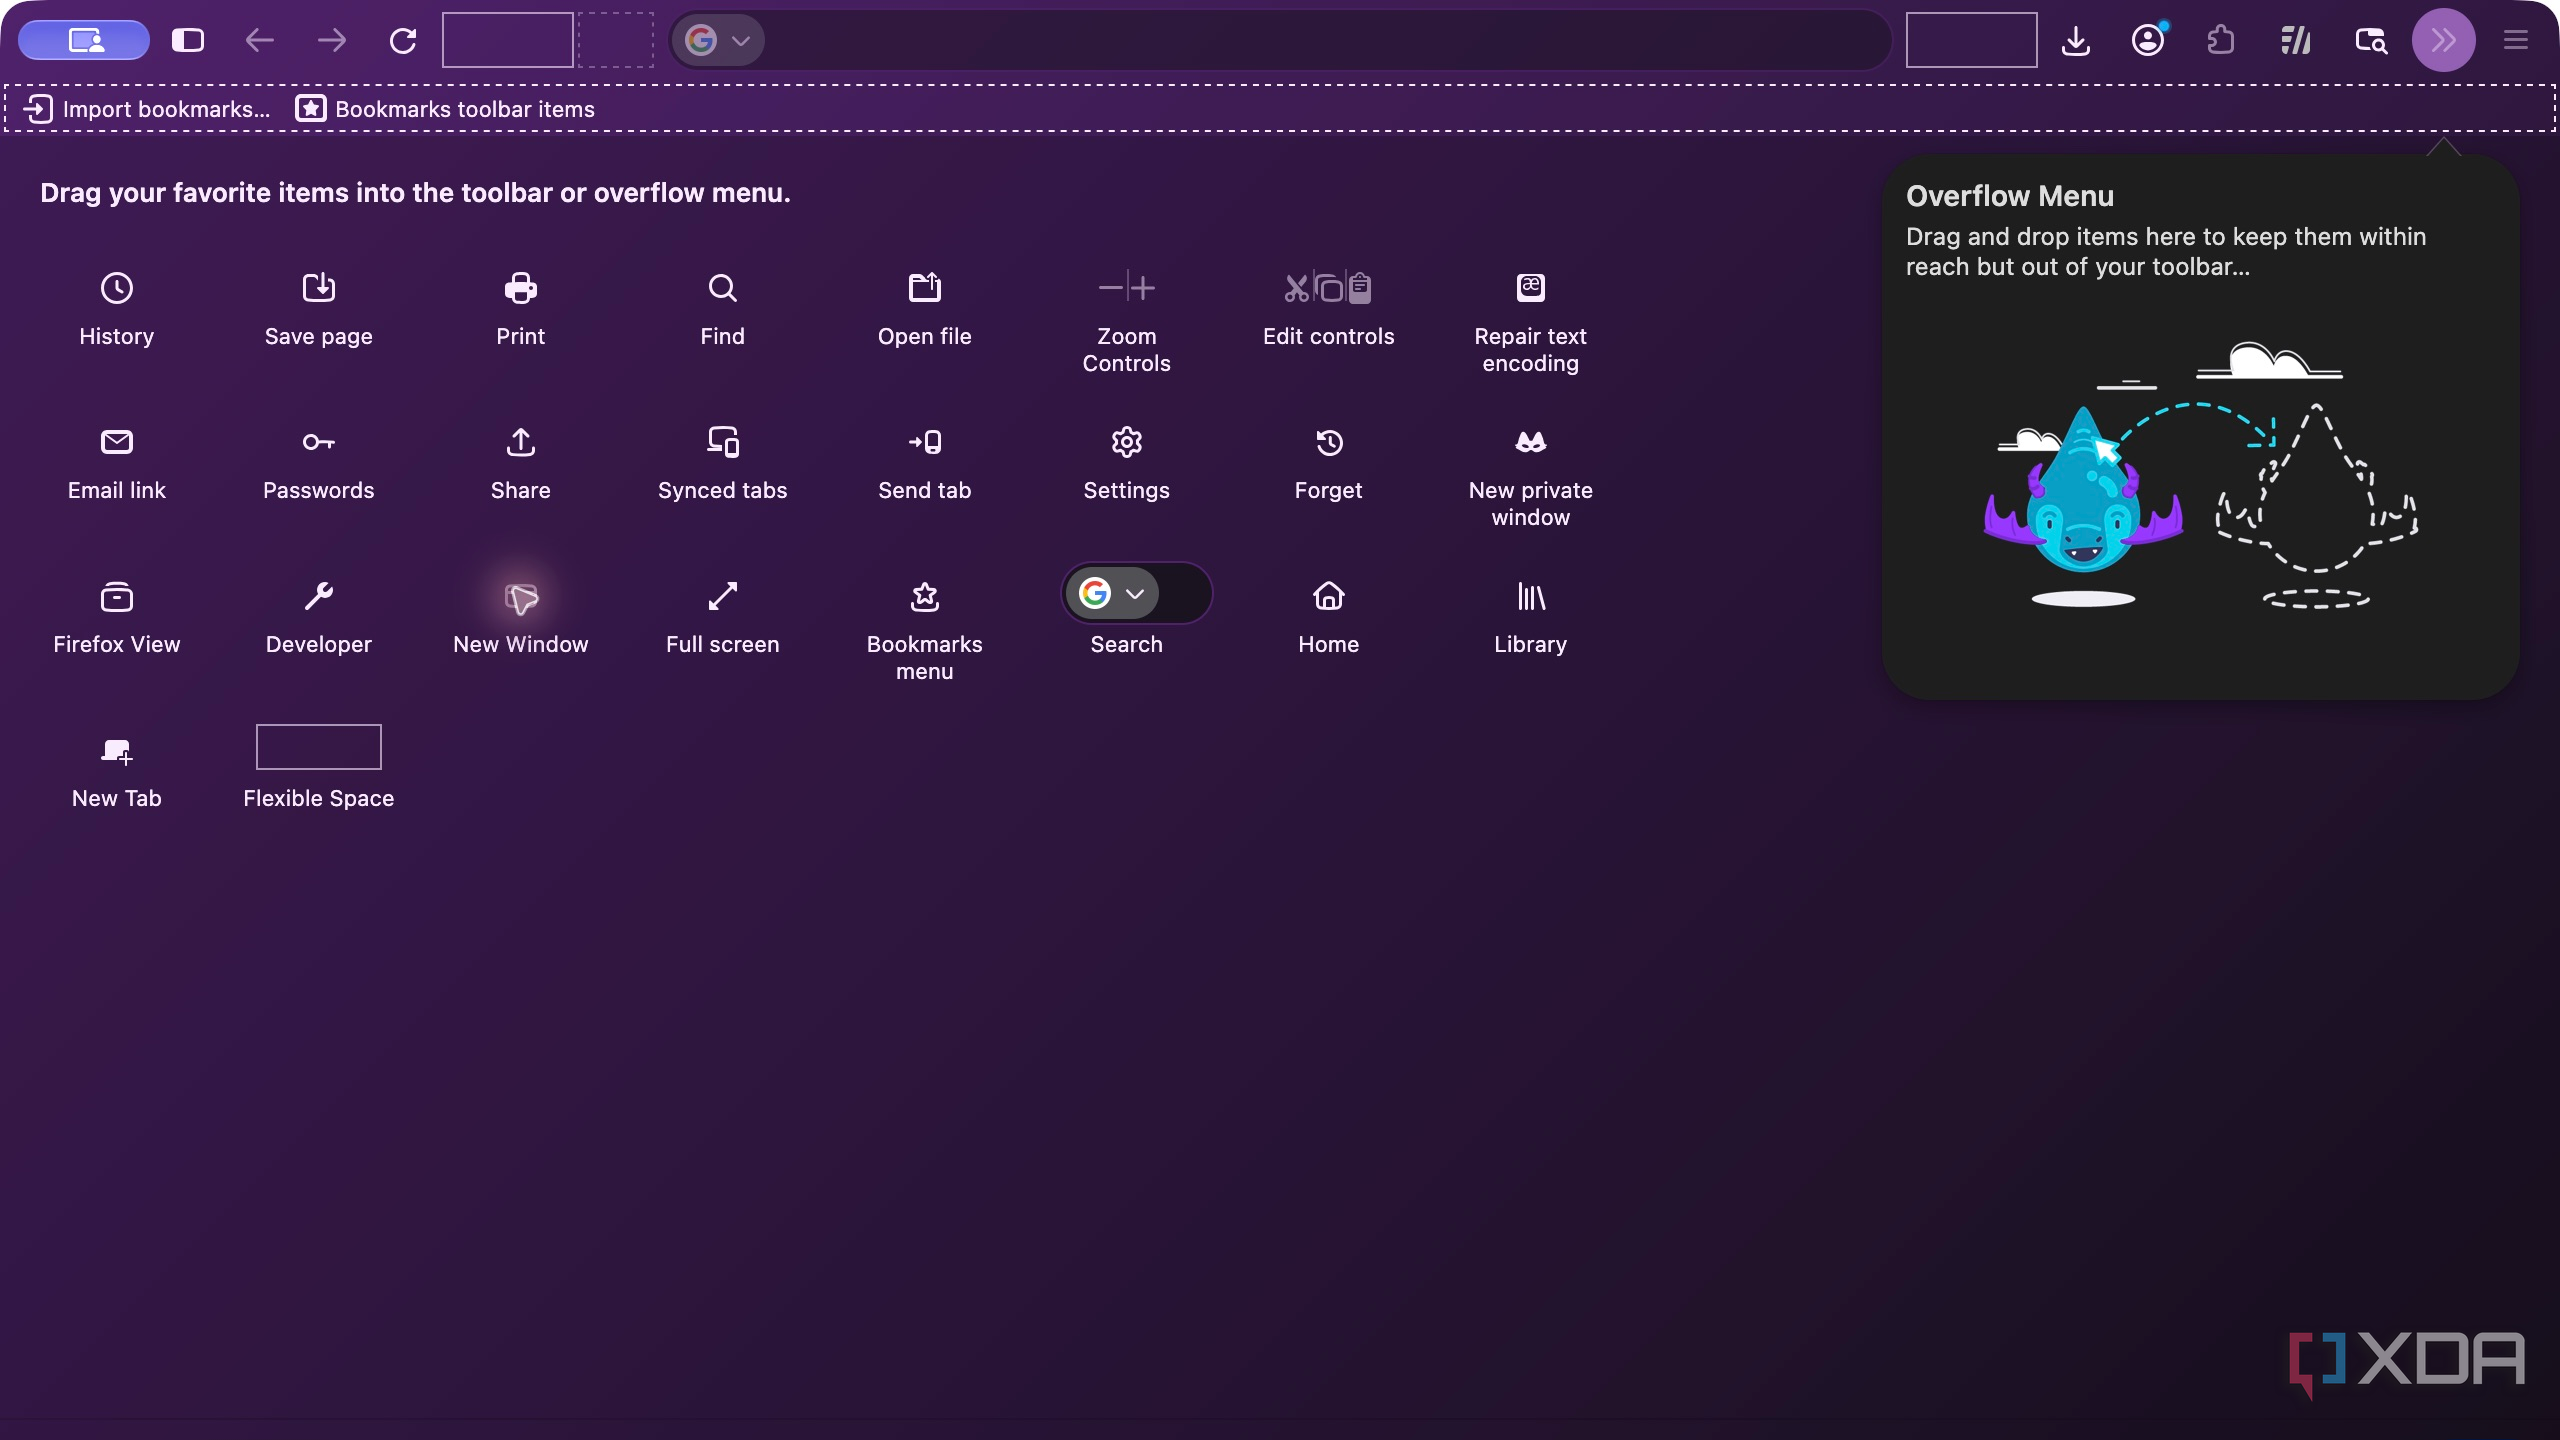Click the Extensions puzzle icon

pyautogui.click(x=2220, y=40)
